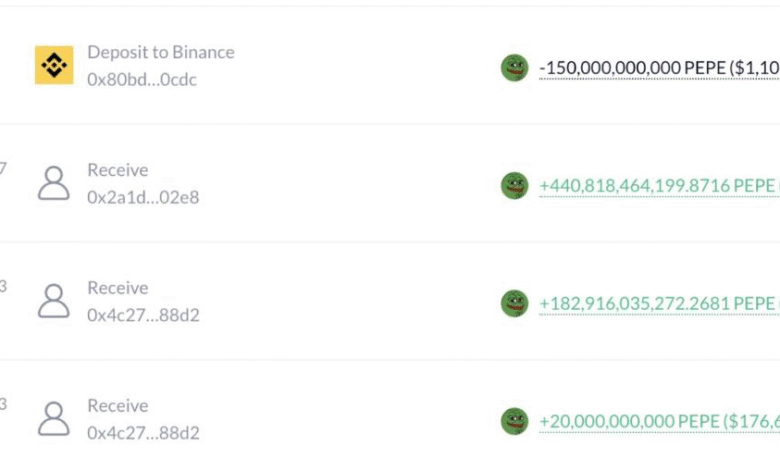
Task: Click the user avatar beside +20,000,000,000 receive
Action: click(54, 419)
